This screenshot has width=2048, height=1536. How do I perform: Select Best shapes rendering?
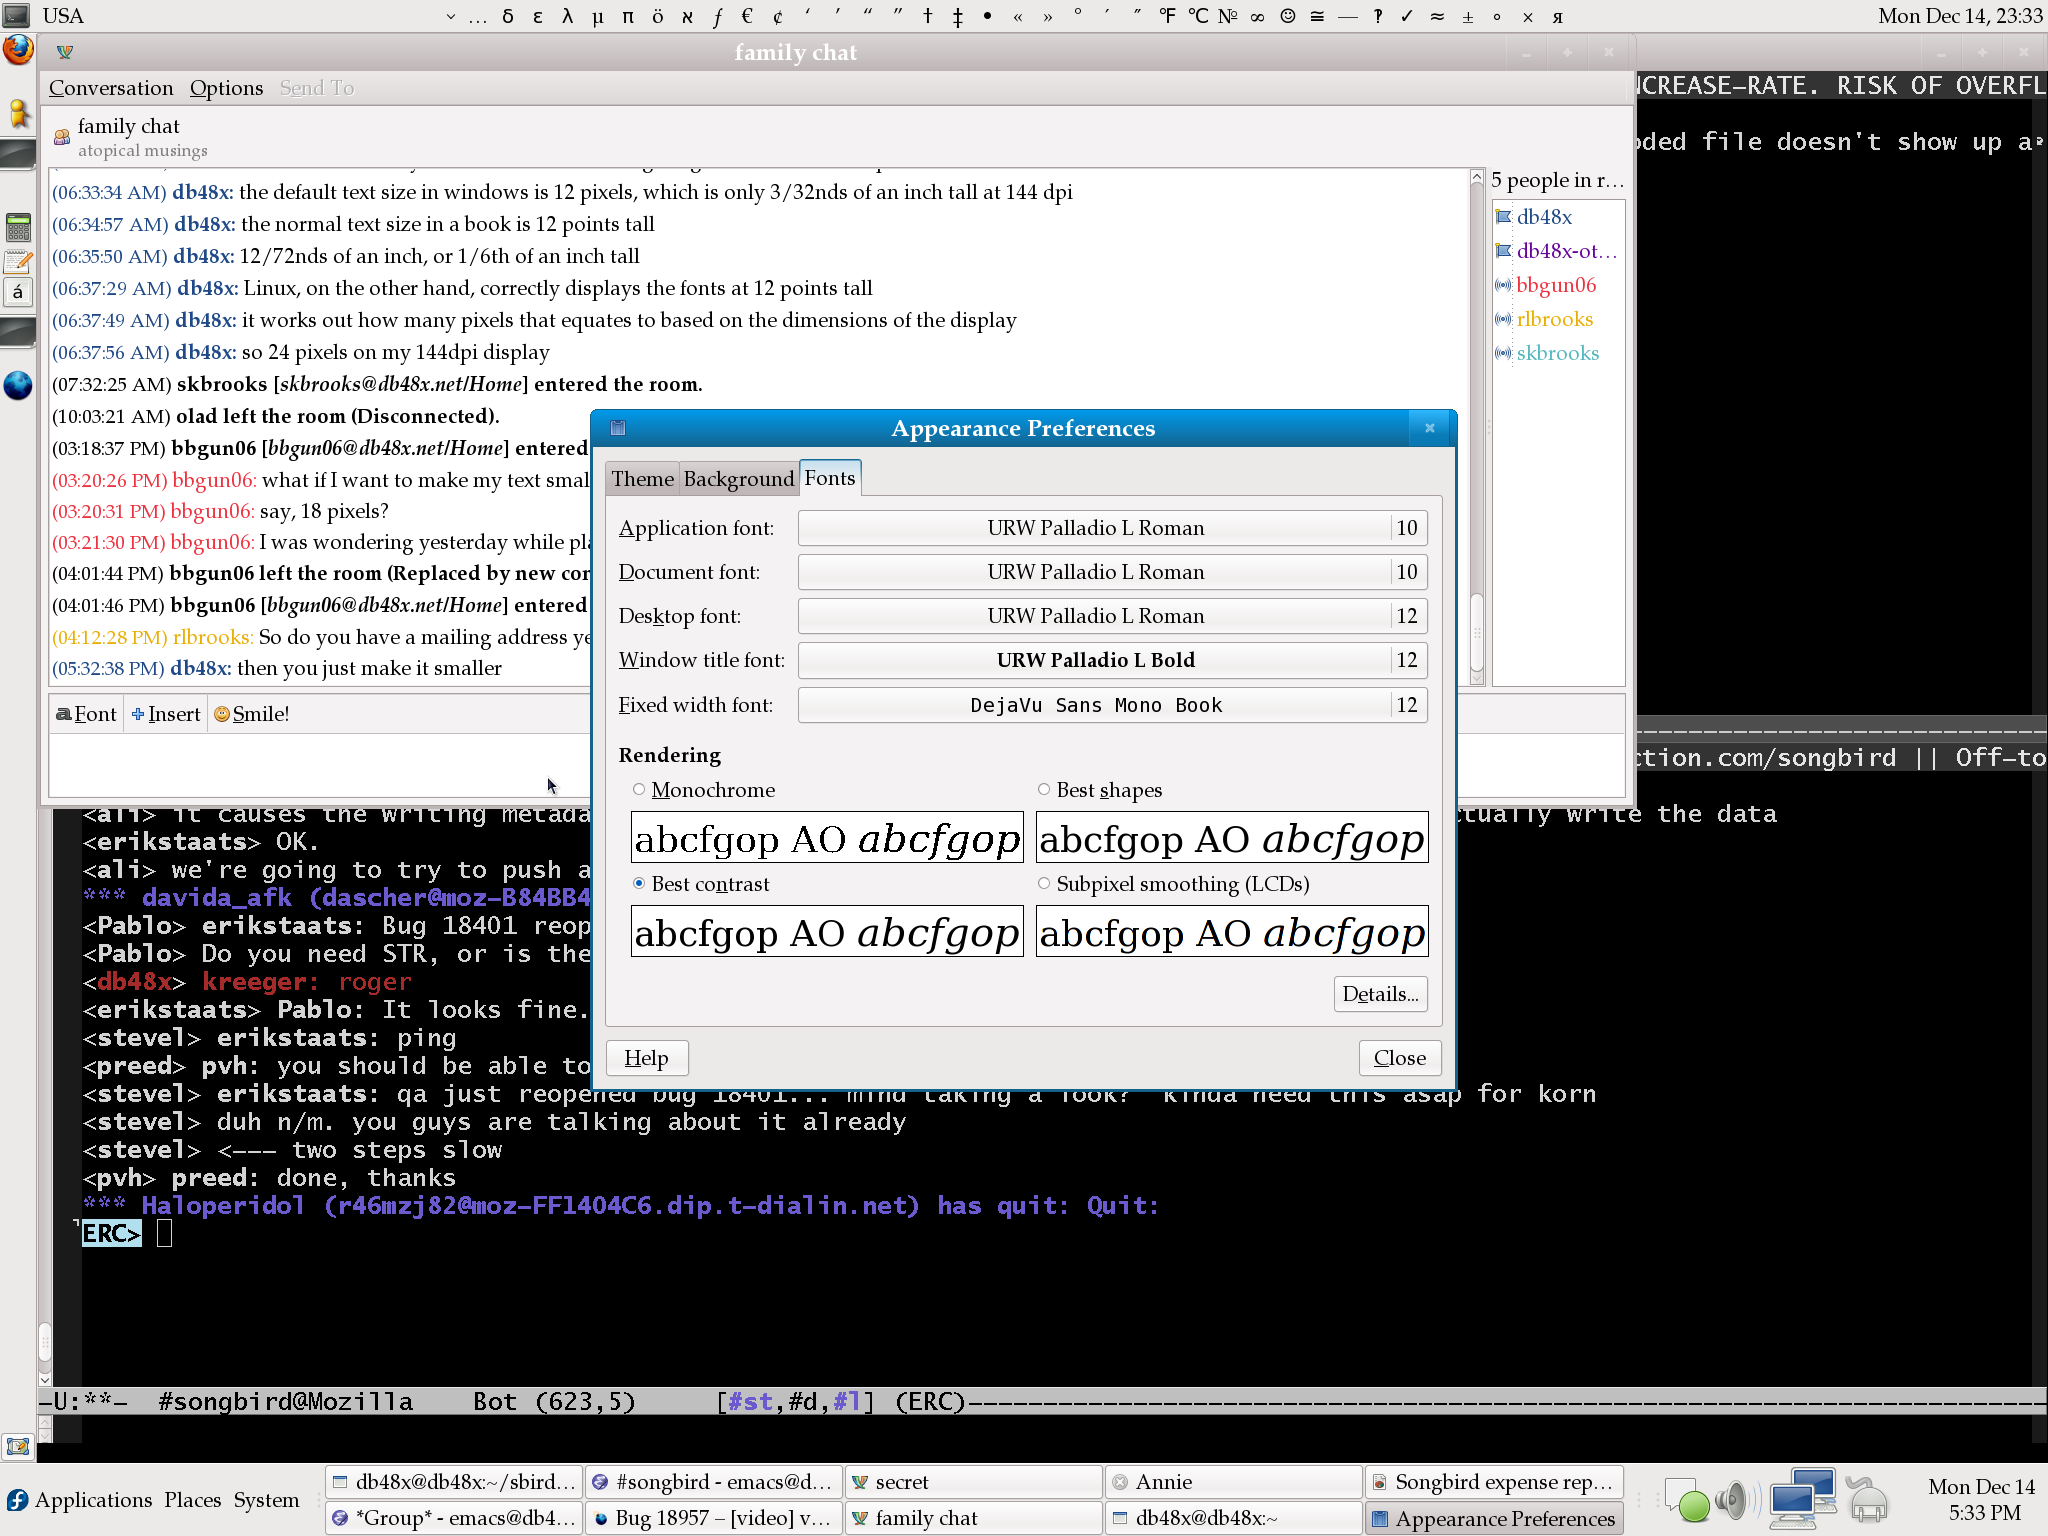click(1100, 790)
